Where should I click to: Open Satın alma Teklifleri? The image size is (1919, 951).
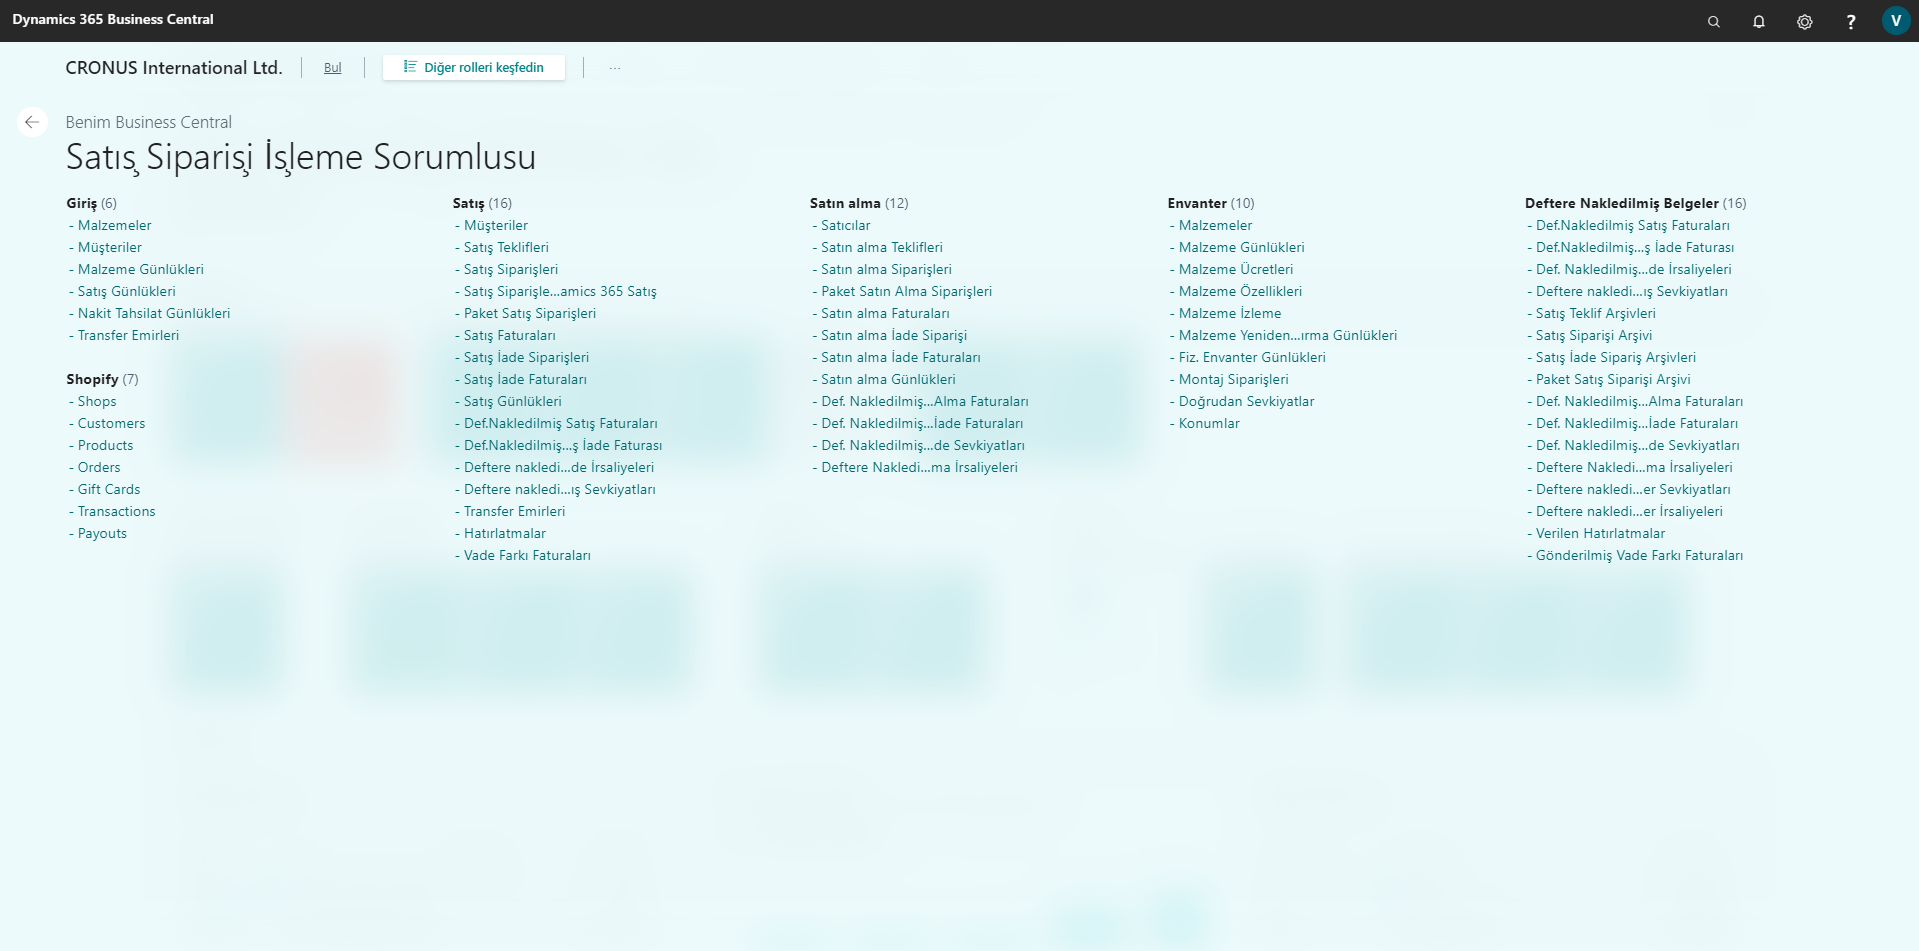coord(882,247)
